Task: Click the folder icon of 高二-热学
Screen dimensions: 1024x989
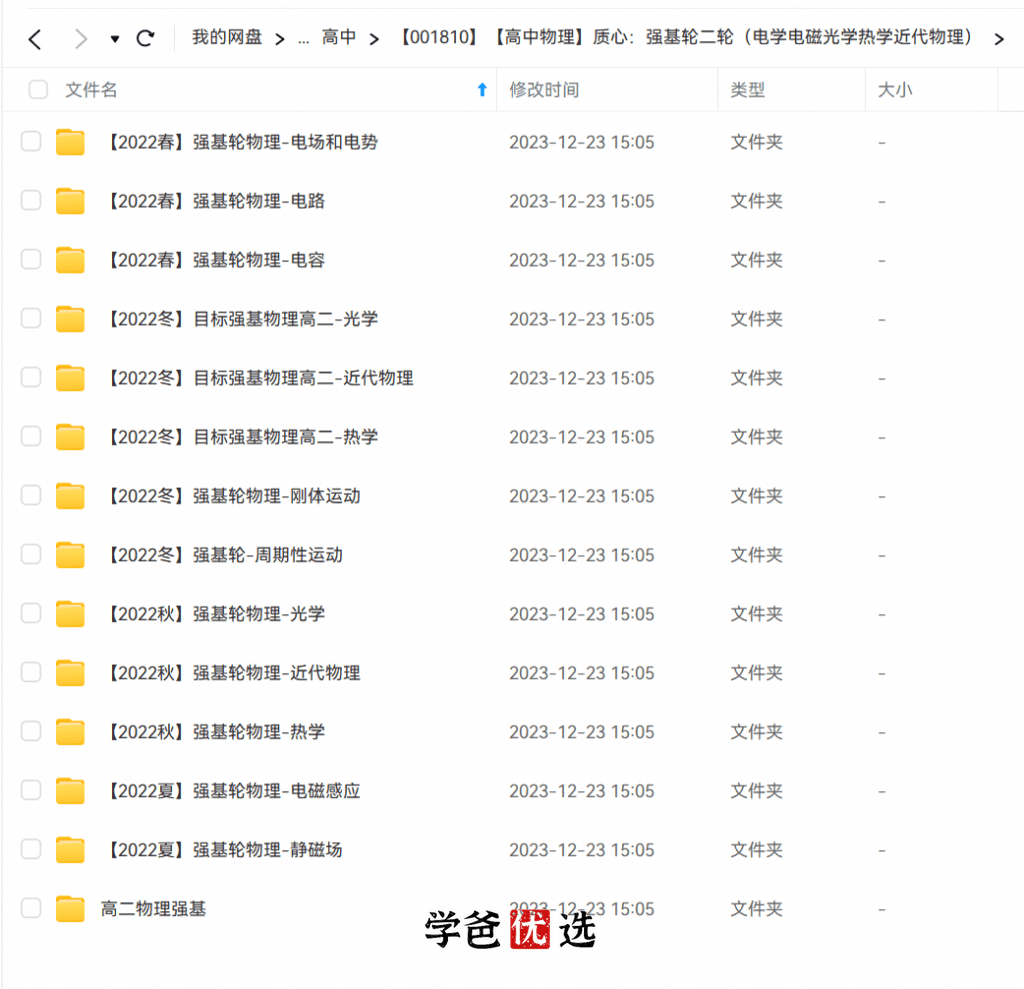Action: point(70,436)
